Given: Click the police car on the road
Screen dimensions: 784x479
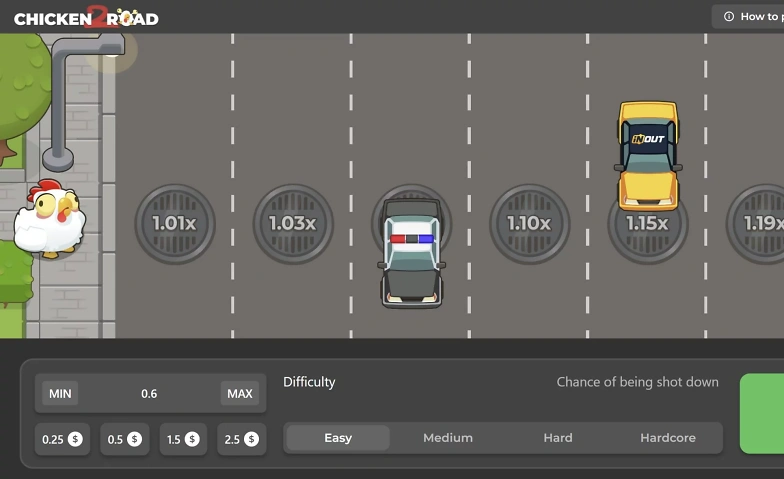Looking at the screenshot, I should 412,253.
